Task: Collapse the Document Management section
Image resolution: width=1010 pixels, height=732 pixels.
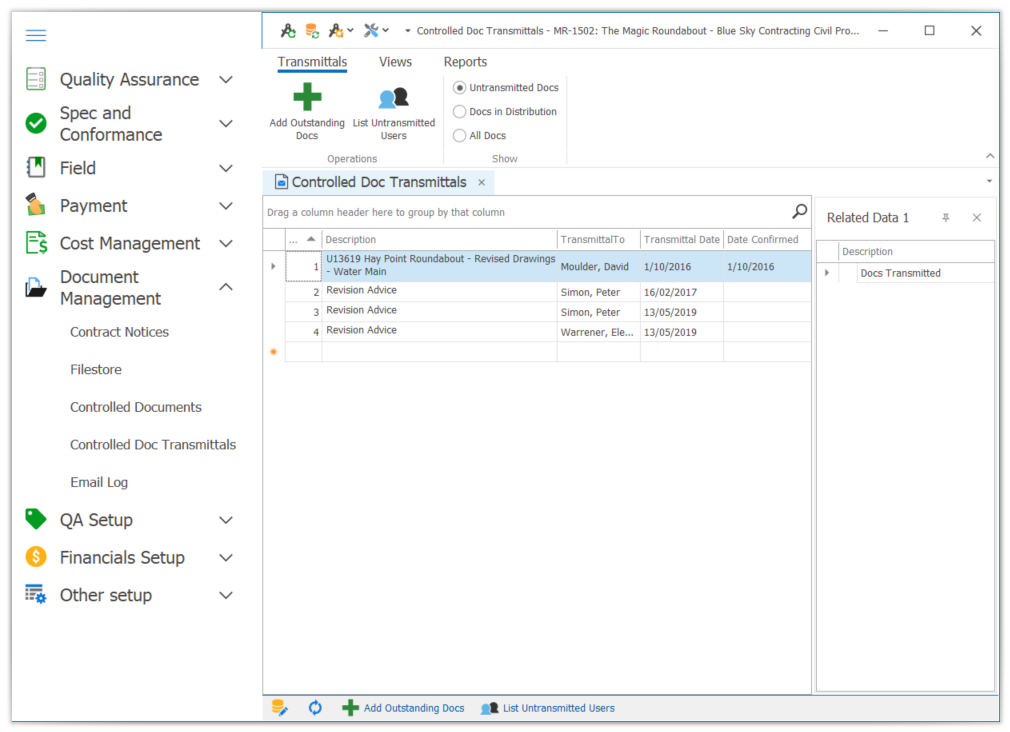Action: coord(226,287)
